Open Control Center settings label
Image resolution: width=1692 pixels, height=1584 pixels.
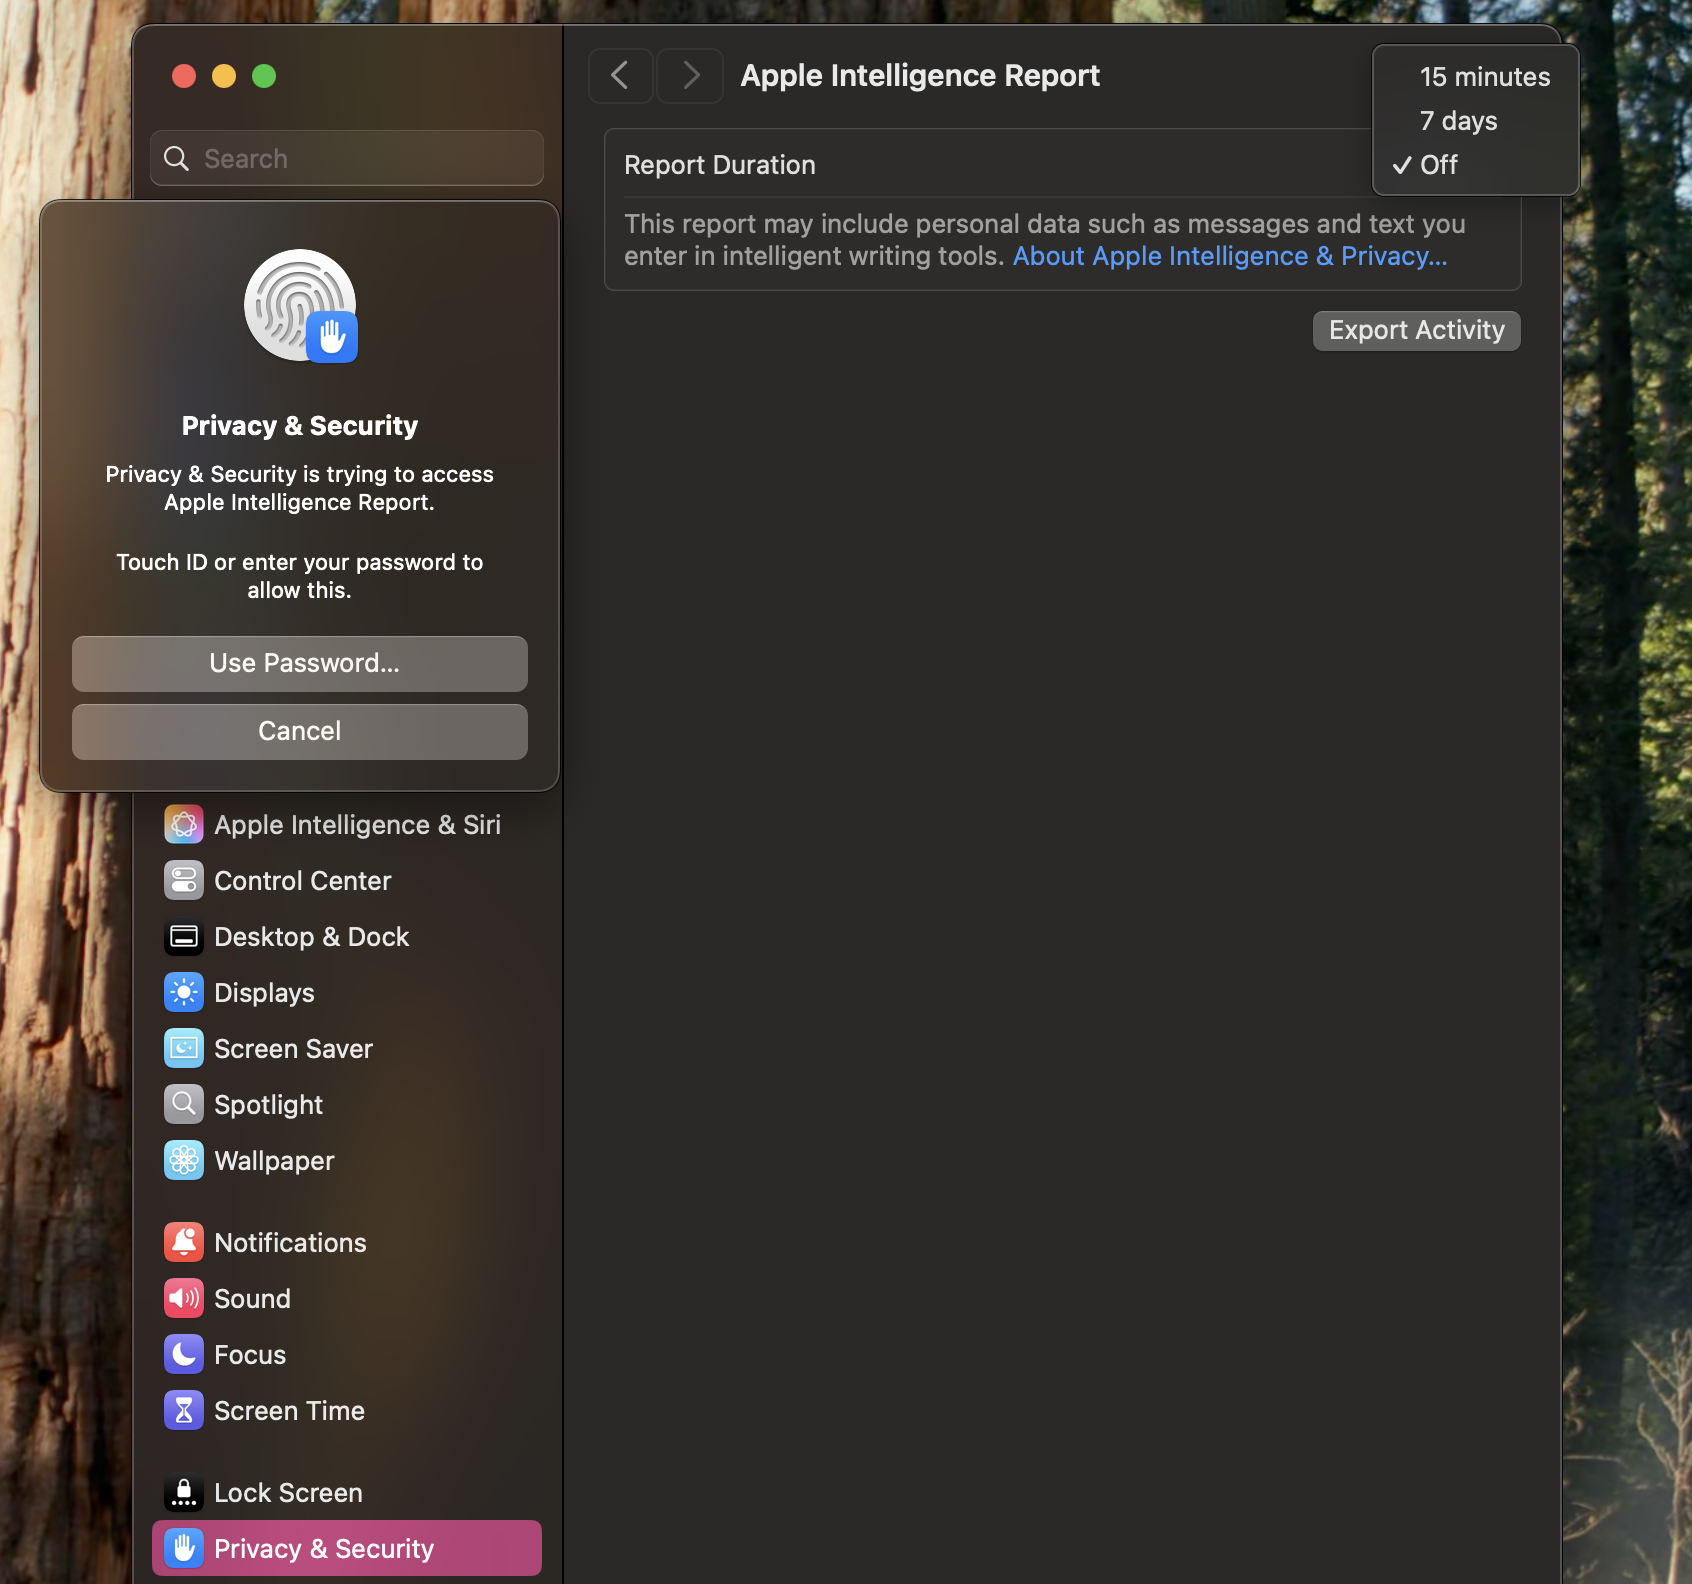point(302,881)
